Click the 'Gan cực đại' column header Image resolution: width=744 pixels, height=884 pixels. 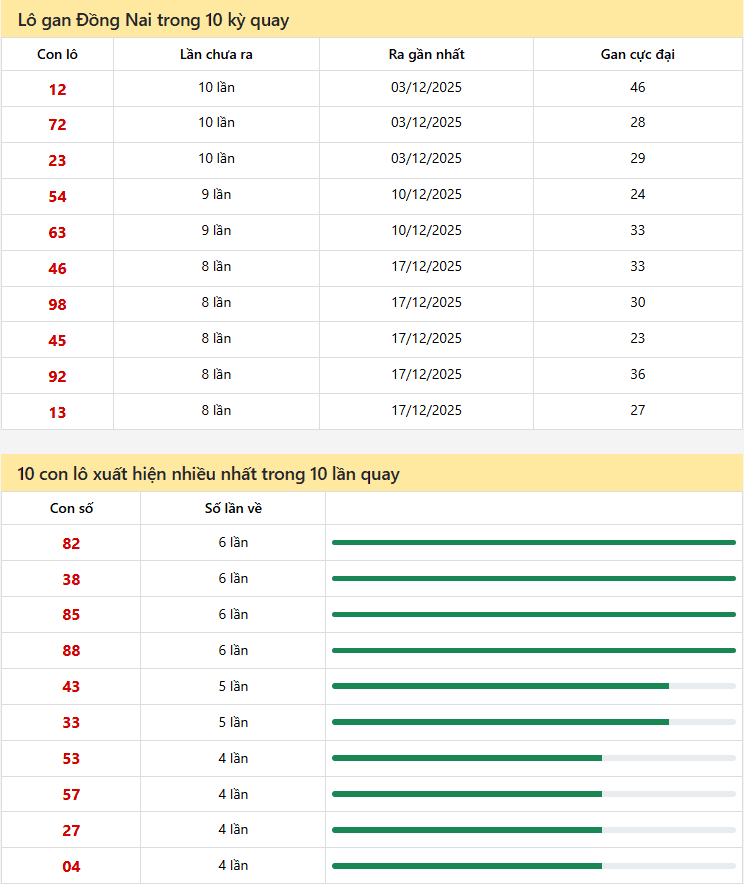(x=637, y=54)
